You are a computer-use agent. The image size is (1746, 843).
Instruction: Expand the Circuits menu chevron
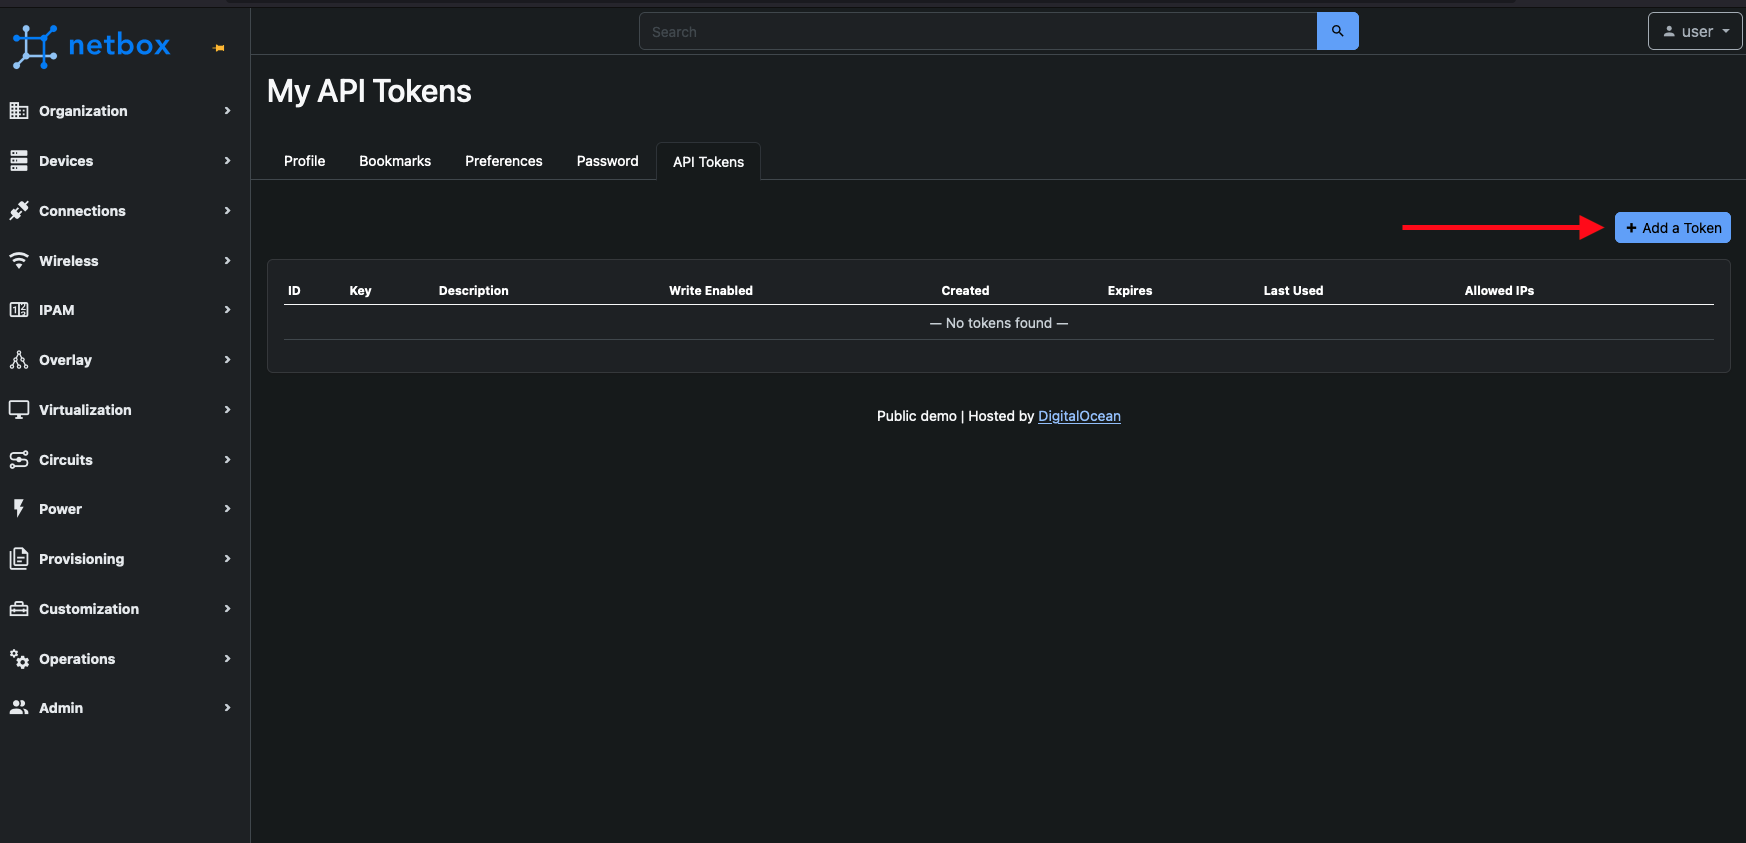[x=228, y=460]
